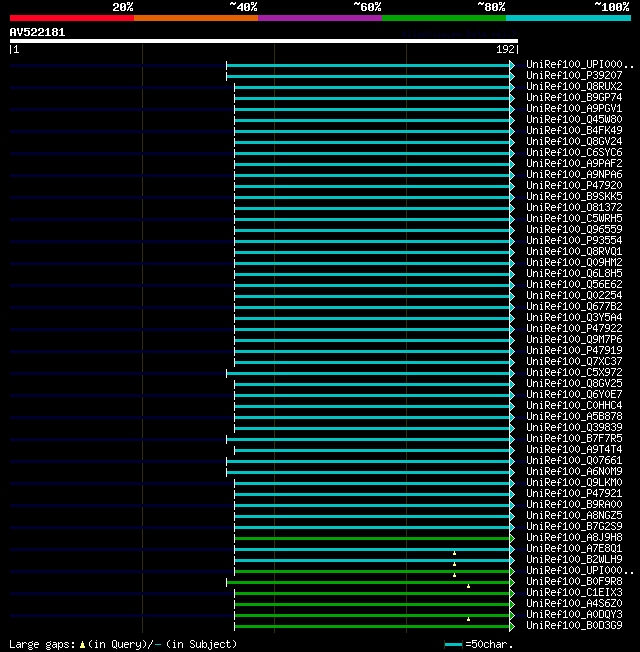Click the =50char. scale bar legend
The height and width of the screenshot is (652, 640).
[x=479, y=645]
